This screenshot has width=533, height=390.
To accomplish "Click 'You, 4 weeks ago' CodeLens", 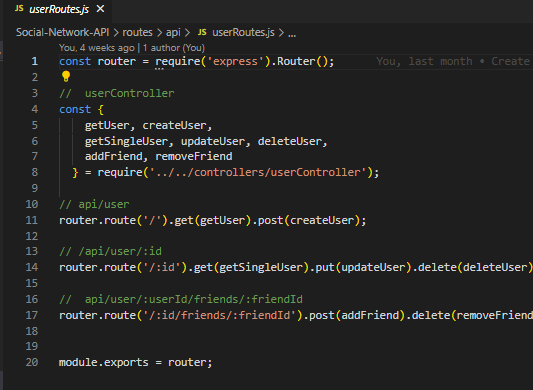I will [x=97, y=48].
